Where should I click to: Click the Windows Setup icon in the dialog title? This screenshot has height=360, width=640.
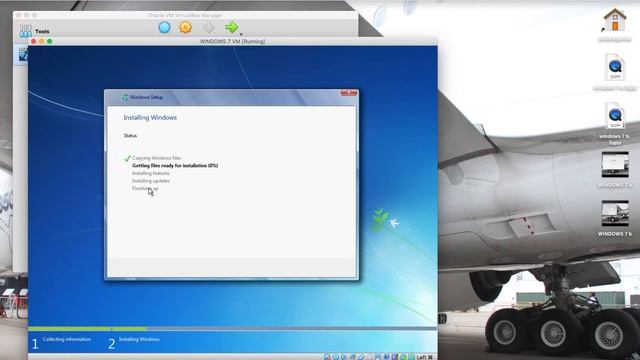point(125,97)
